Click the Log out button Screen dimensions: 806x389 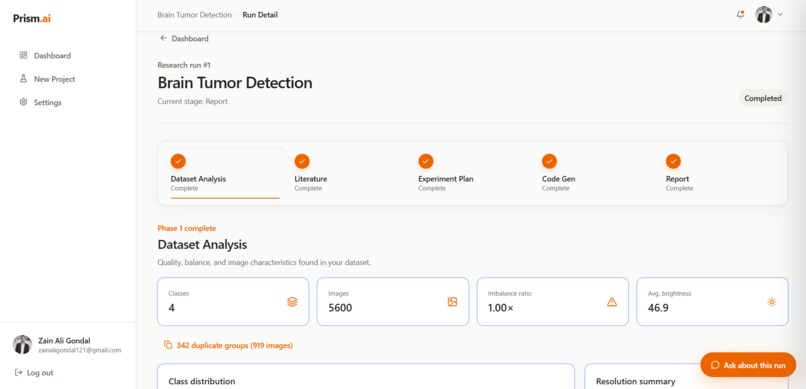click(34, 373)
